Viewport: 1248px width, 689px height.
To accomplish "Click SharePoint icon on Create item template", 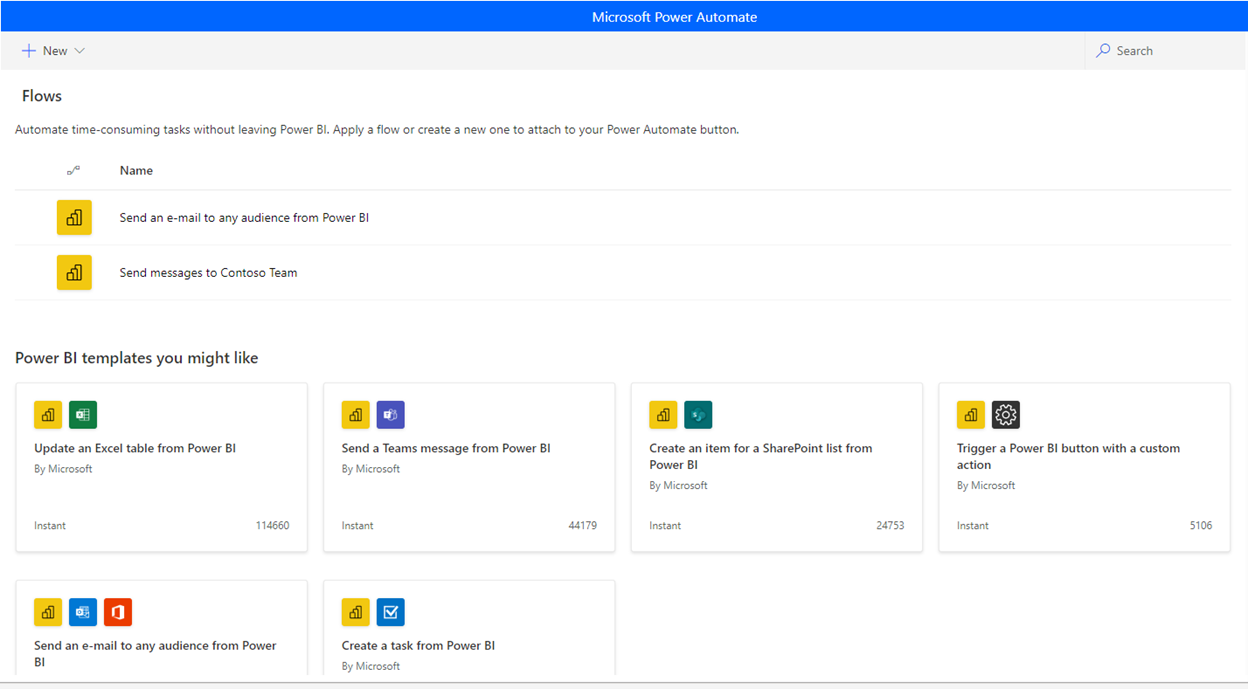I will pyautogui.click(x=698, y=415).
